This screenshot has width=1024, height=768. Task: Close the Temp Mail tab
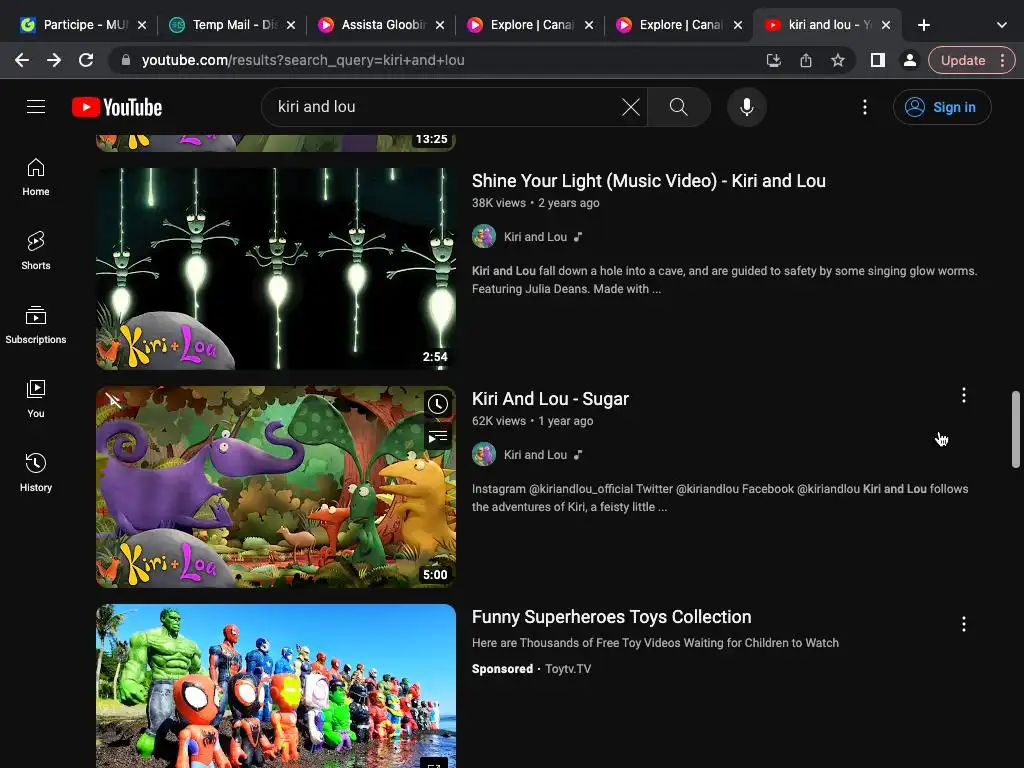(x=291, y=25)
